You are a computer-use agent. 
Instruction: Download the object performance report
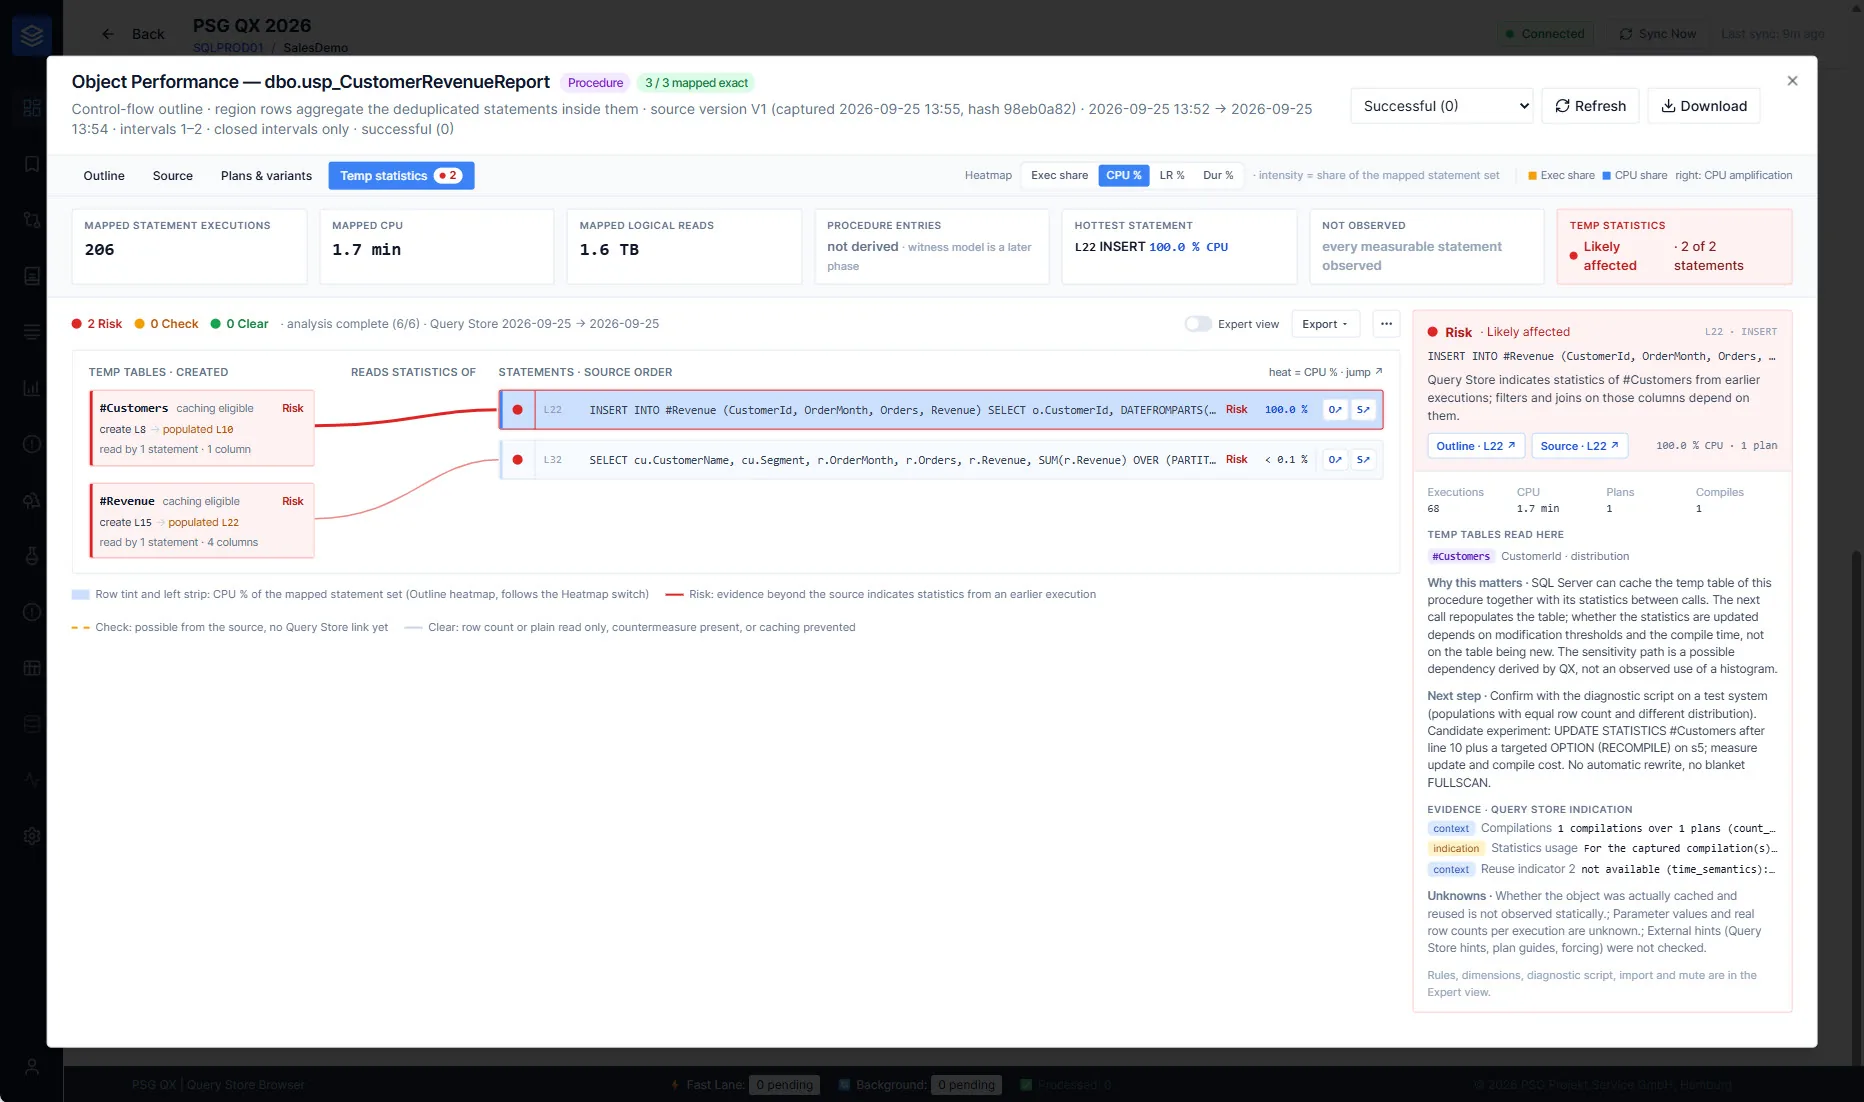pyautogui.click(x=1704, y=106)
